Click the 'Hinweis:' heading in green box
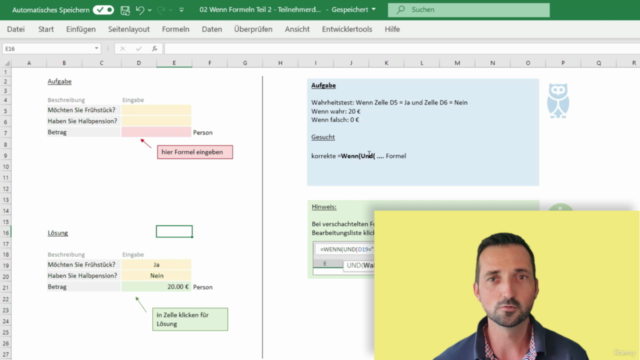The width and height of the screenshot is (640, 360). point(324,207)
